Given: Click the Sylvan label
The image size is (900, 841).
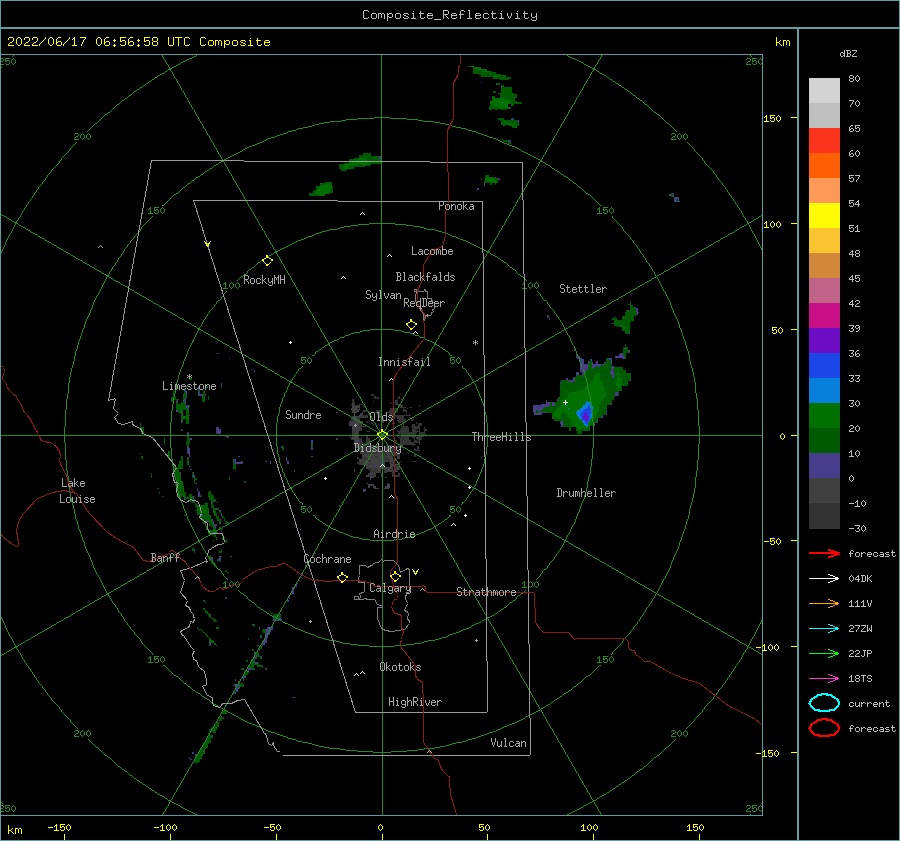Looking at the screenshot, I should [383, 295].
